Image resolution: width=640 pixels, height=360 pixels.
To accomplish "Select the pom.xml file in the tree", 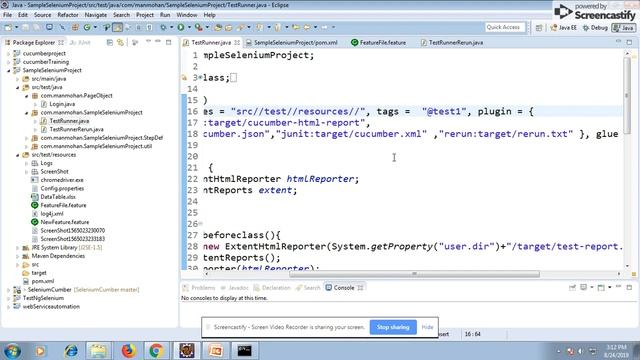I will (42, 281).
